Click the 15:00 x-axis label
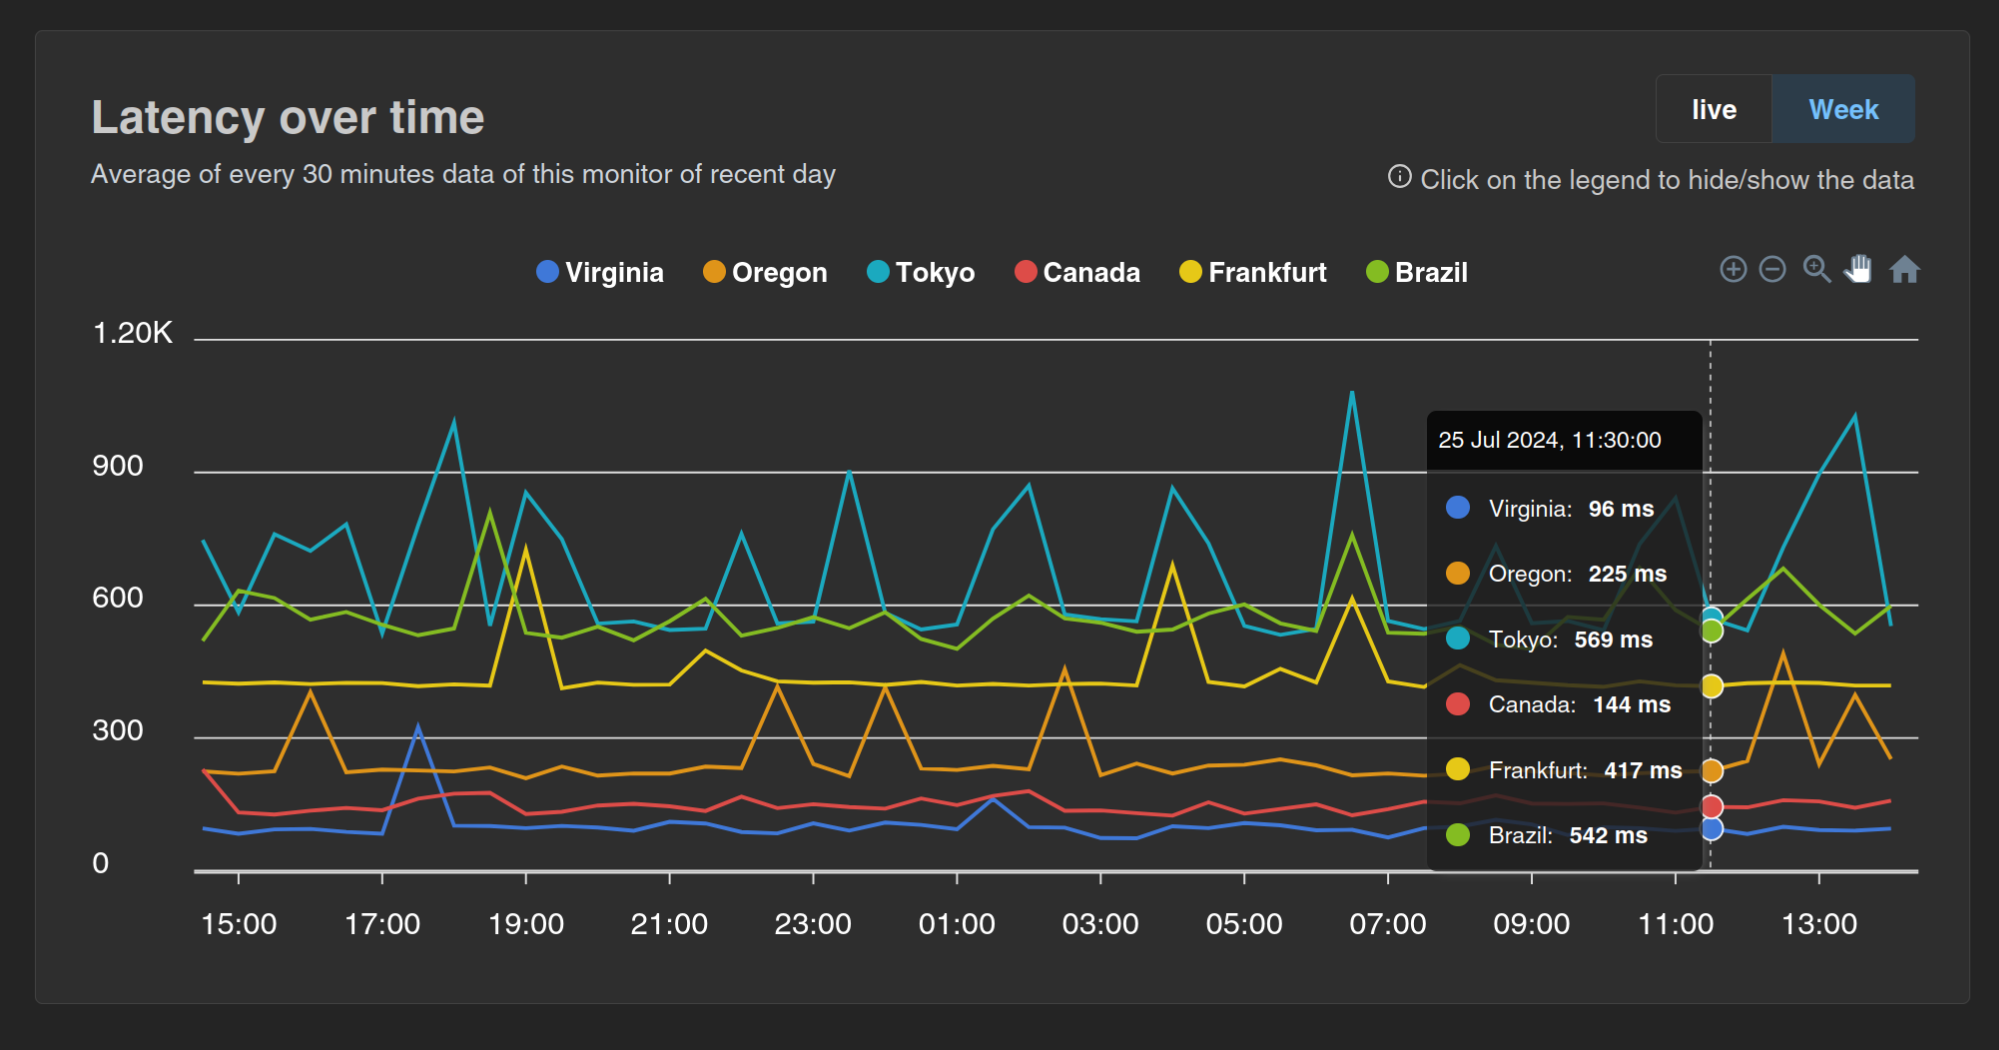Viewport: 1999px width, 1050px height. click(x=239, y=924)
